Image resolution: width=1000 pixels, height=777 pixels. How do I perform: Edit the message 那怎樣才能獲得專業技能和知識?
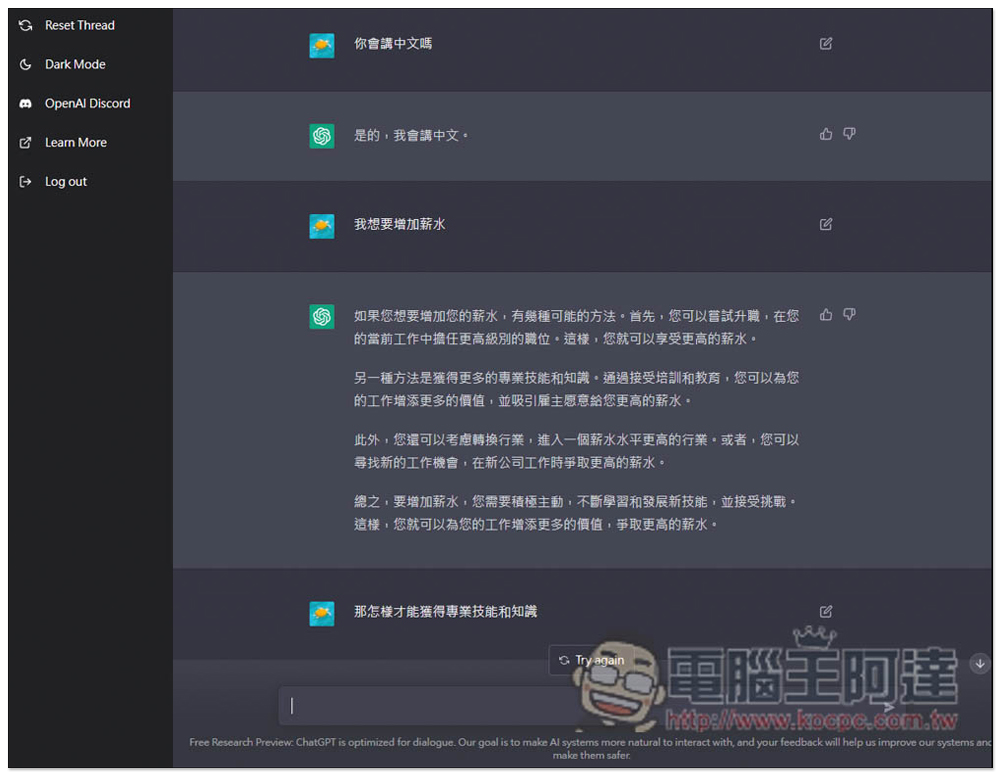825,611
